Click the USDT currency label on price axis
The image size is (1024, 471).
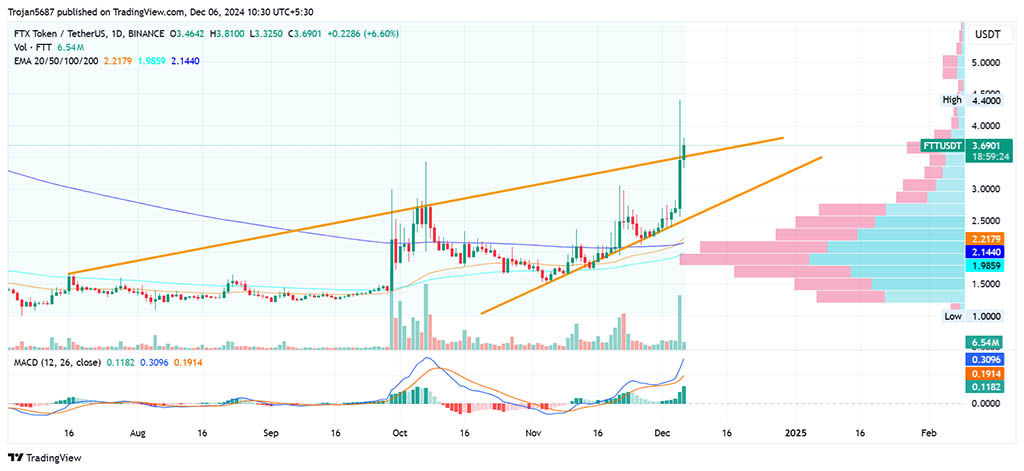987,35
